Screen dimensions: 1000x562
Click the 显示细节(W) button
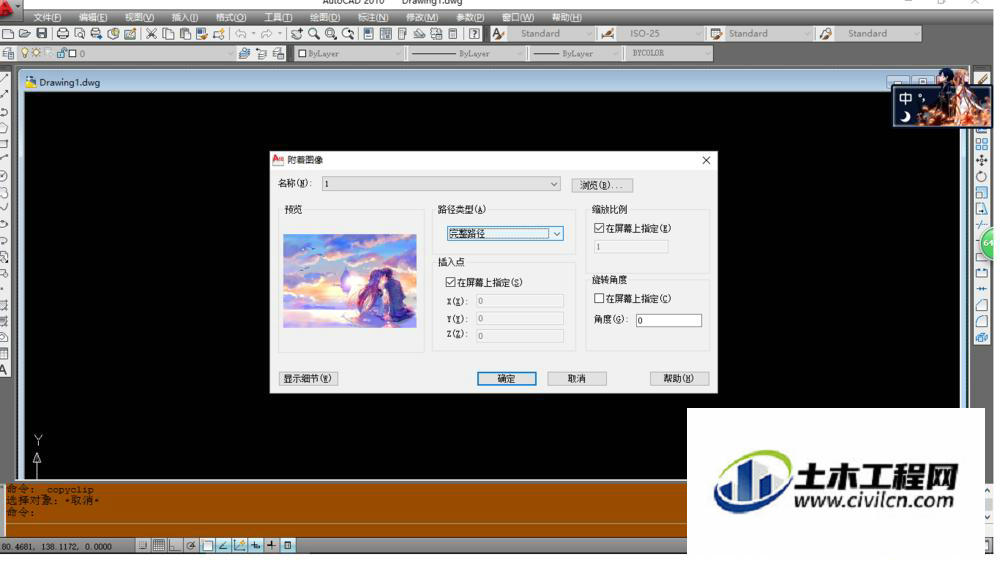(x=308, y=378)
